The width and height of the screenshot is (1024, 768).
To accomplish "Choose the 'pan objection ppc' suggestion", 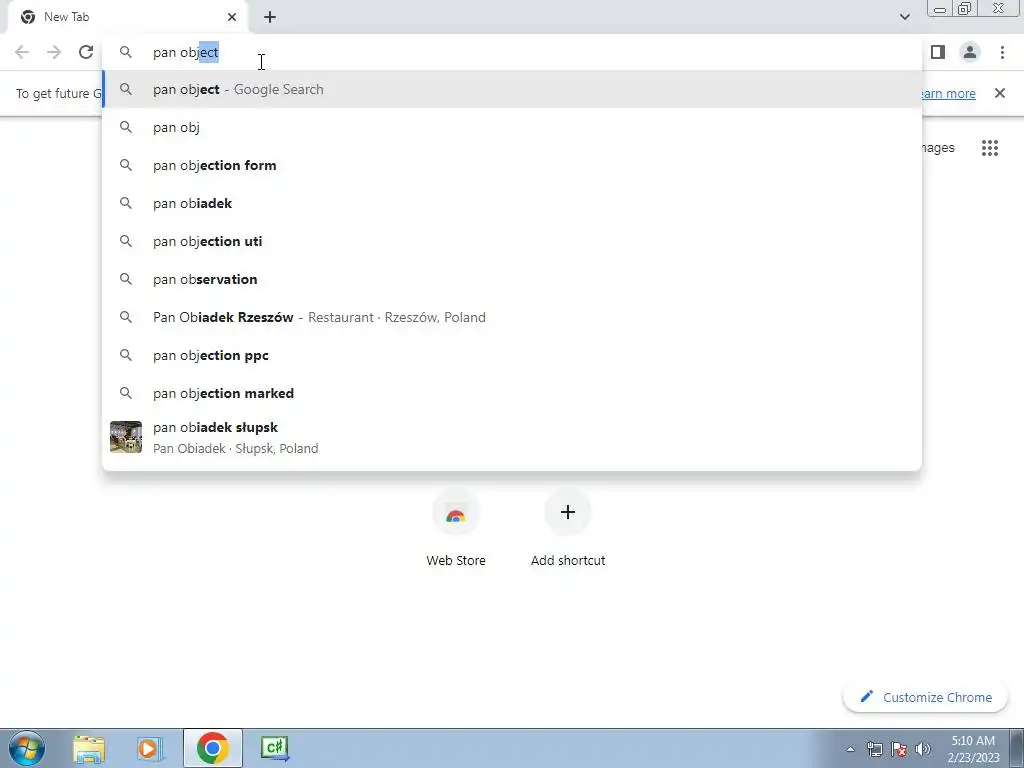I will point(512,355).
